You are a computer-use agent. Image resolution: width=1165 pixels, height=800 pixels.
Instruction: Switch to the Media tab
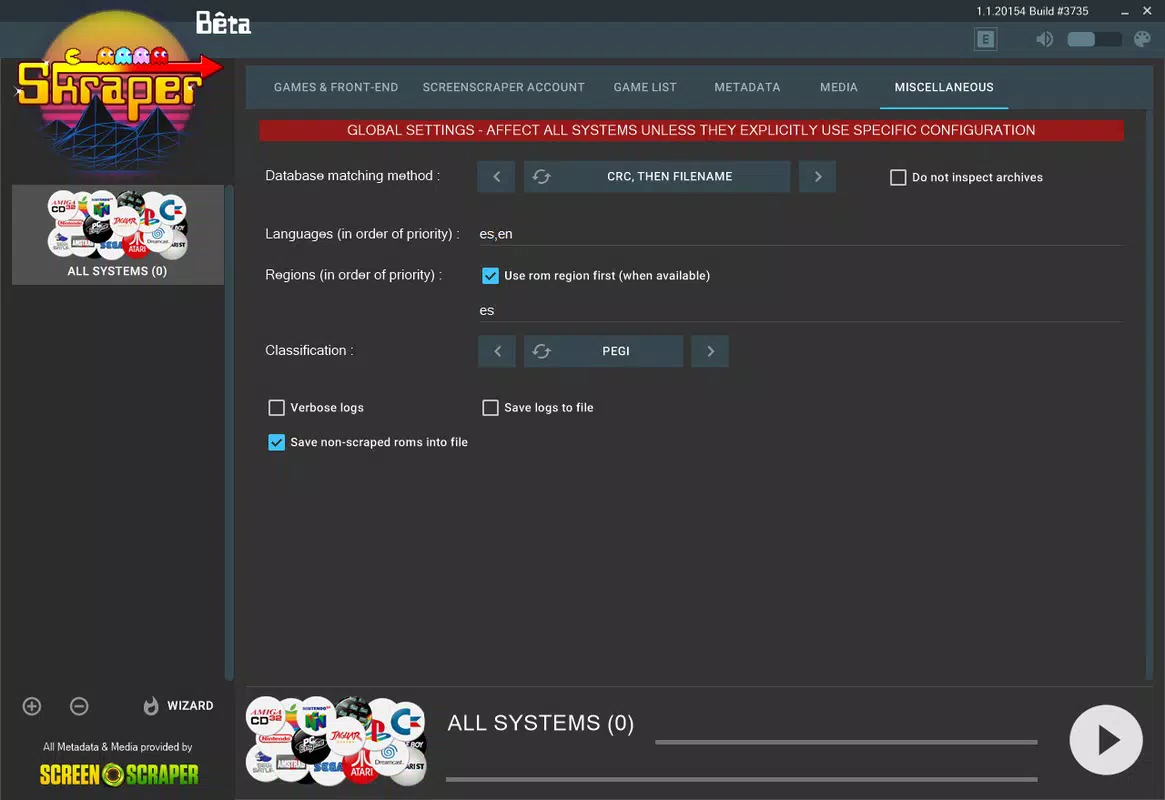tap(839, 88)
